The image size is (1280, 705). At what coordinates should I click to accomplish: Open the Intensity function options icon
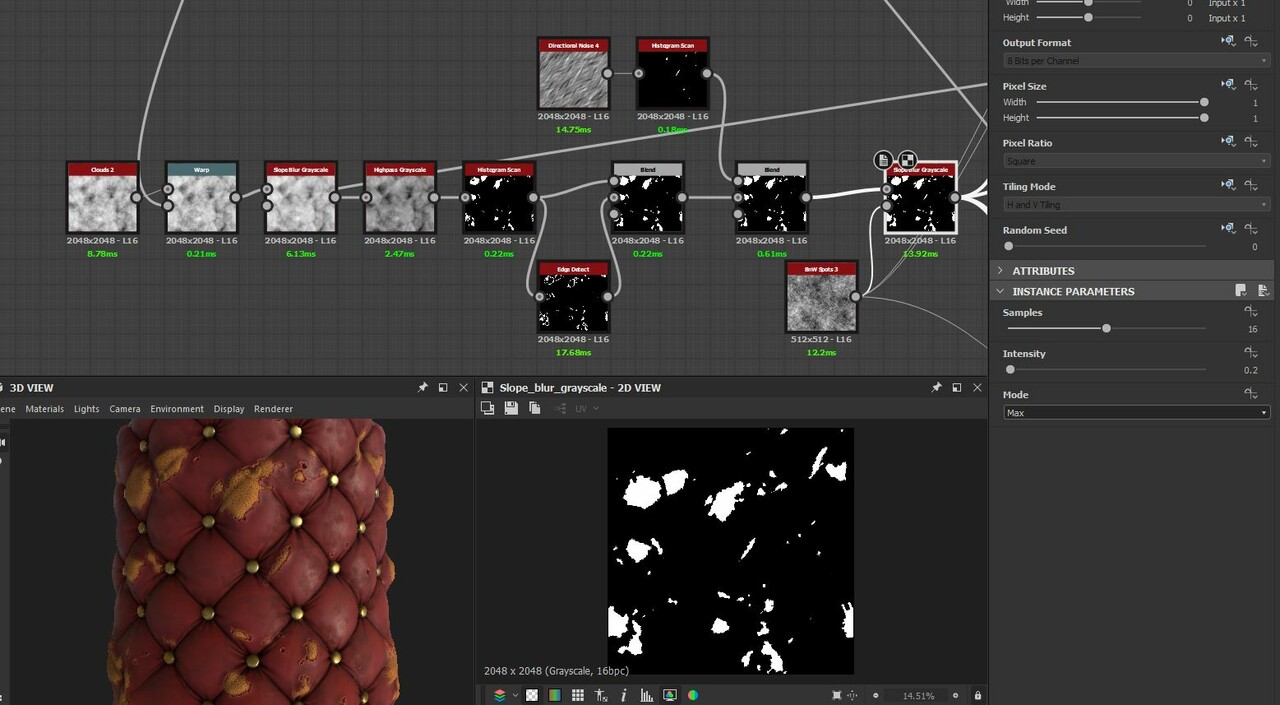click(1251, 353)
